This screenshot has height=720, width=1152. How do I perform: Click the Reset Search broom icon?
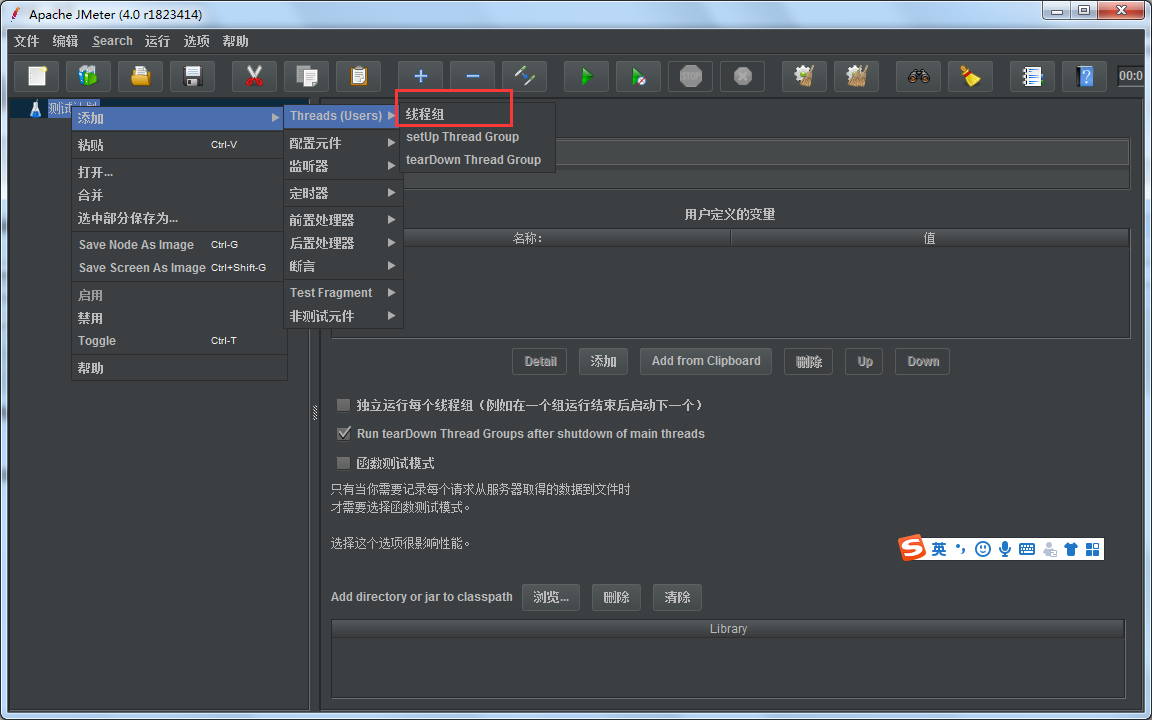[x=971, y=76]
